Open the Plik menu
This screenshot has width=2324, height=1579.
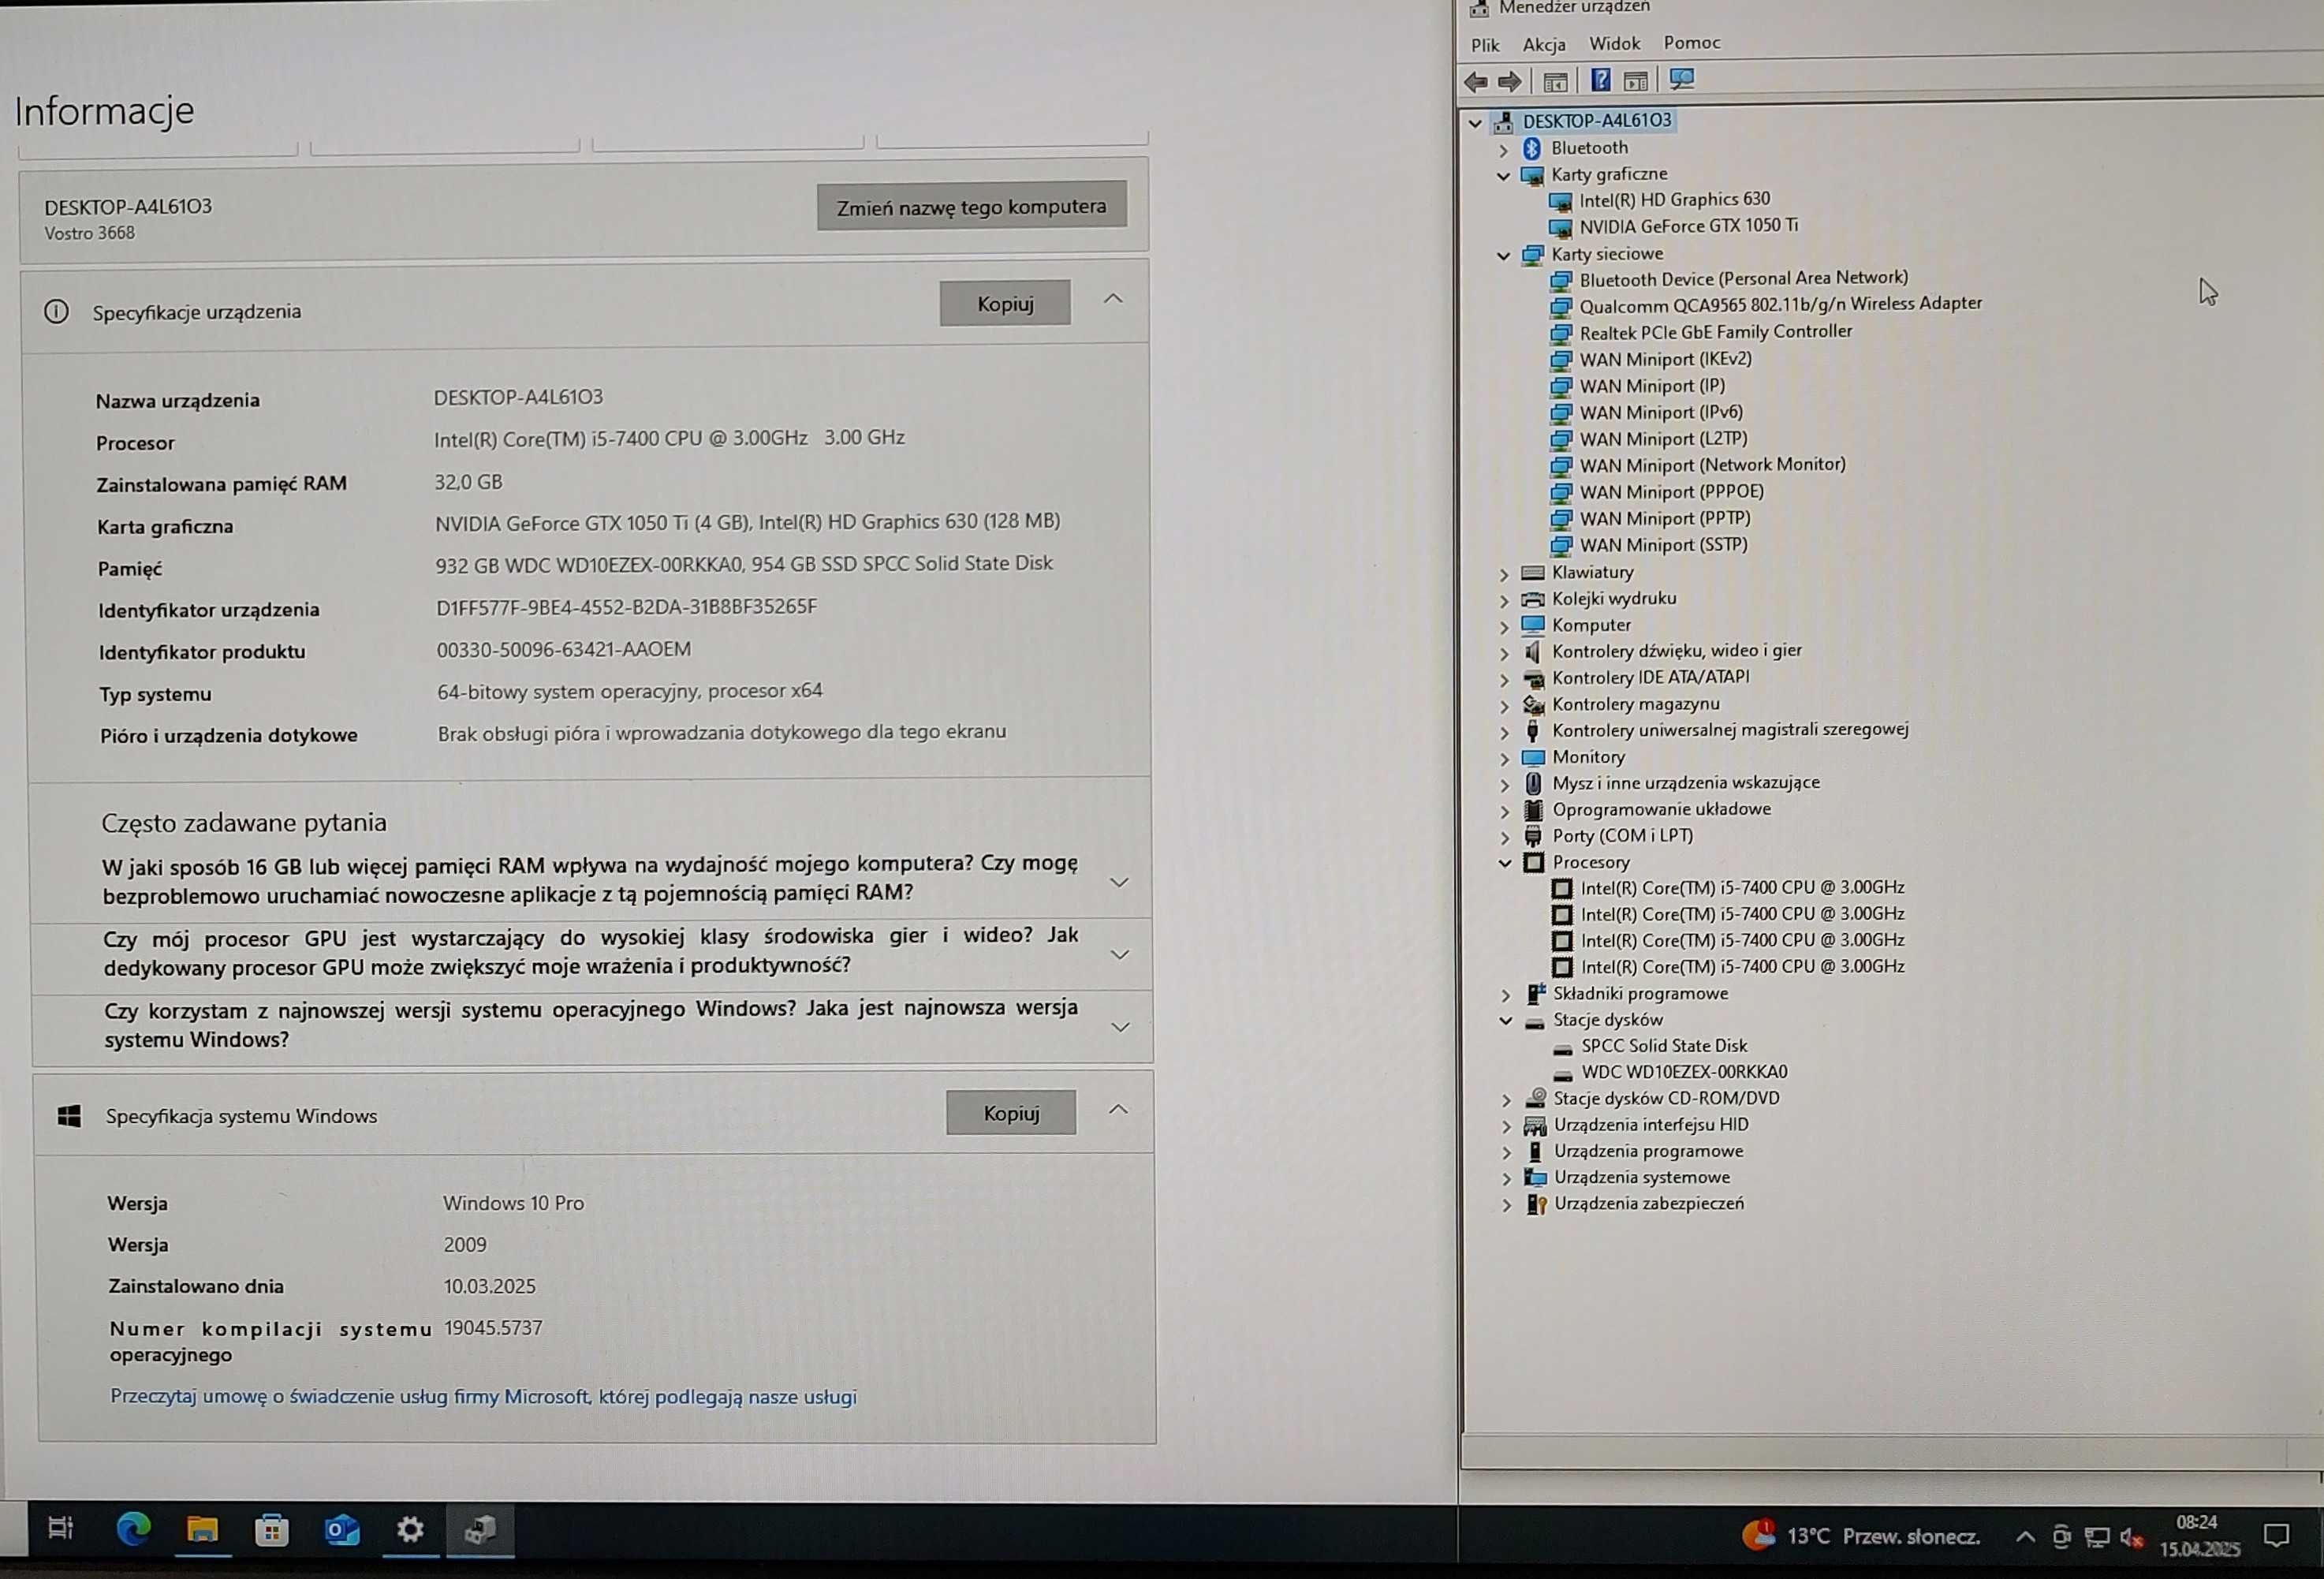(1485, 45)
